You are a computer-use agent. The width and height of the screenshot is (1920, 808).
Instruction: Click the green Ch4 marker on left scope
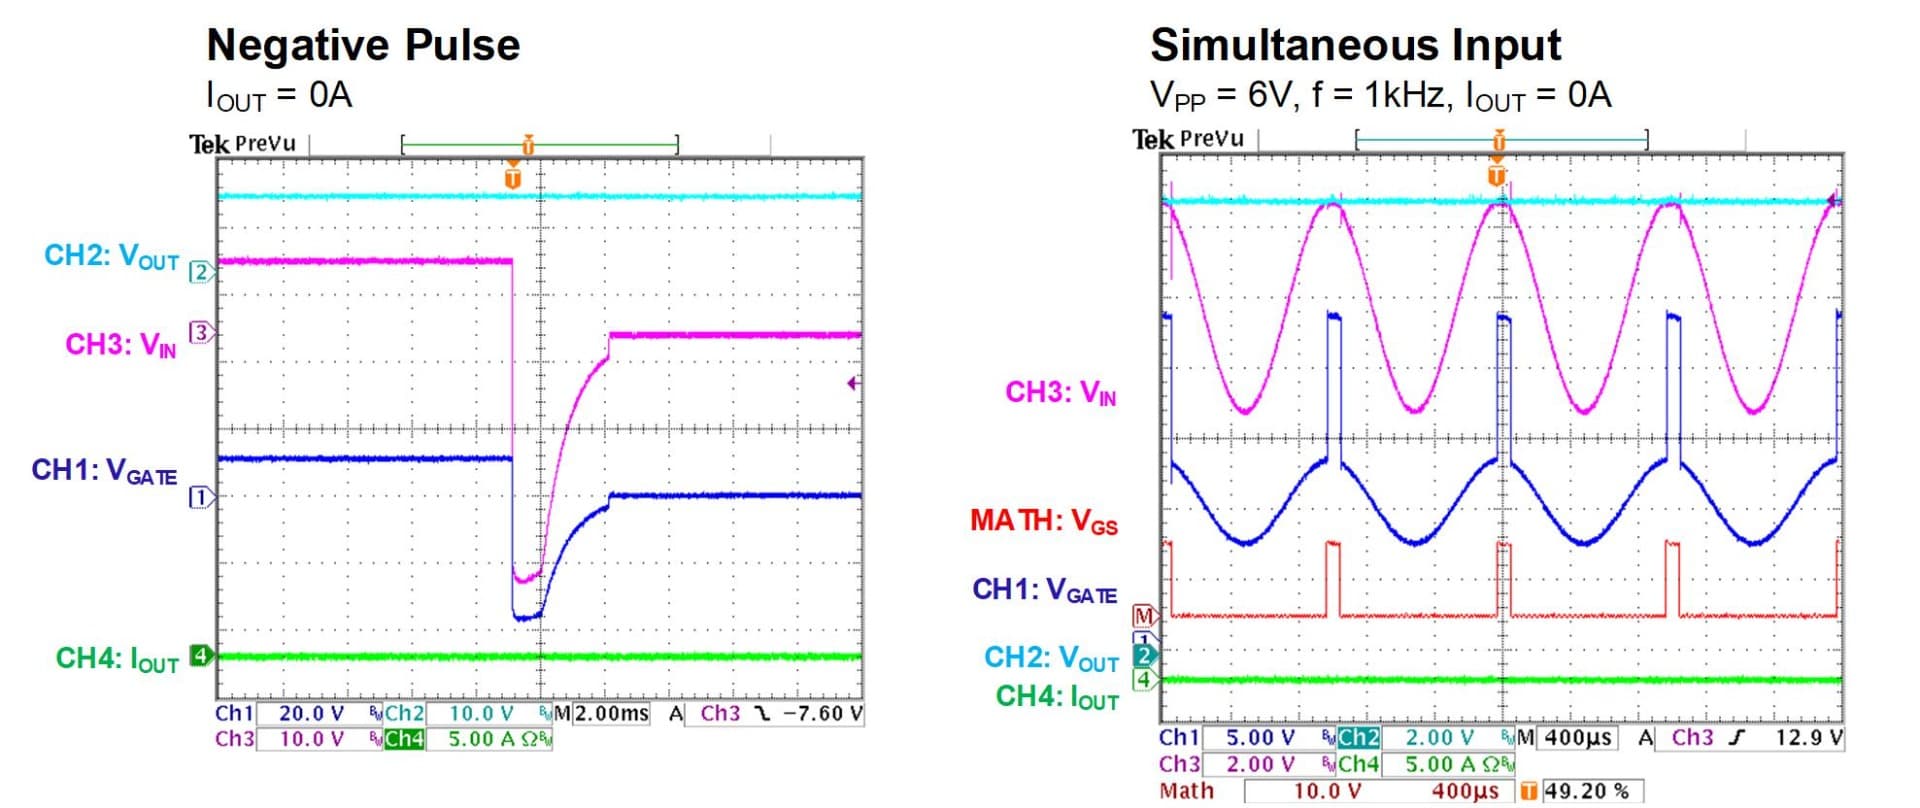pyautogui.click(x=201, y=656)
